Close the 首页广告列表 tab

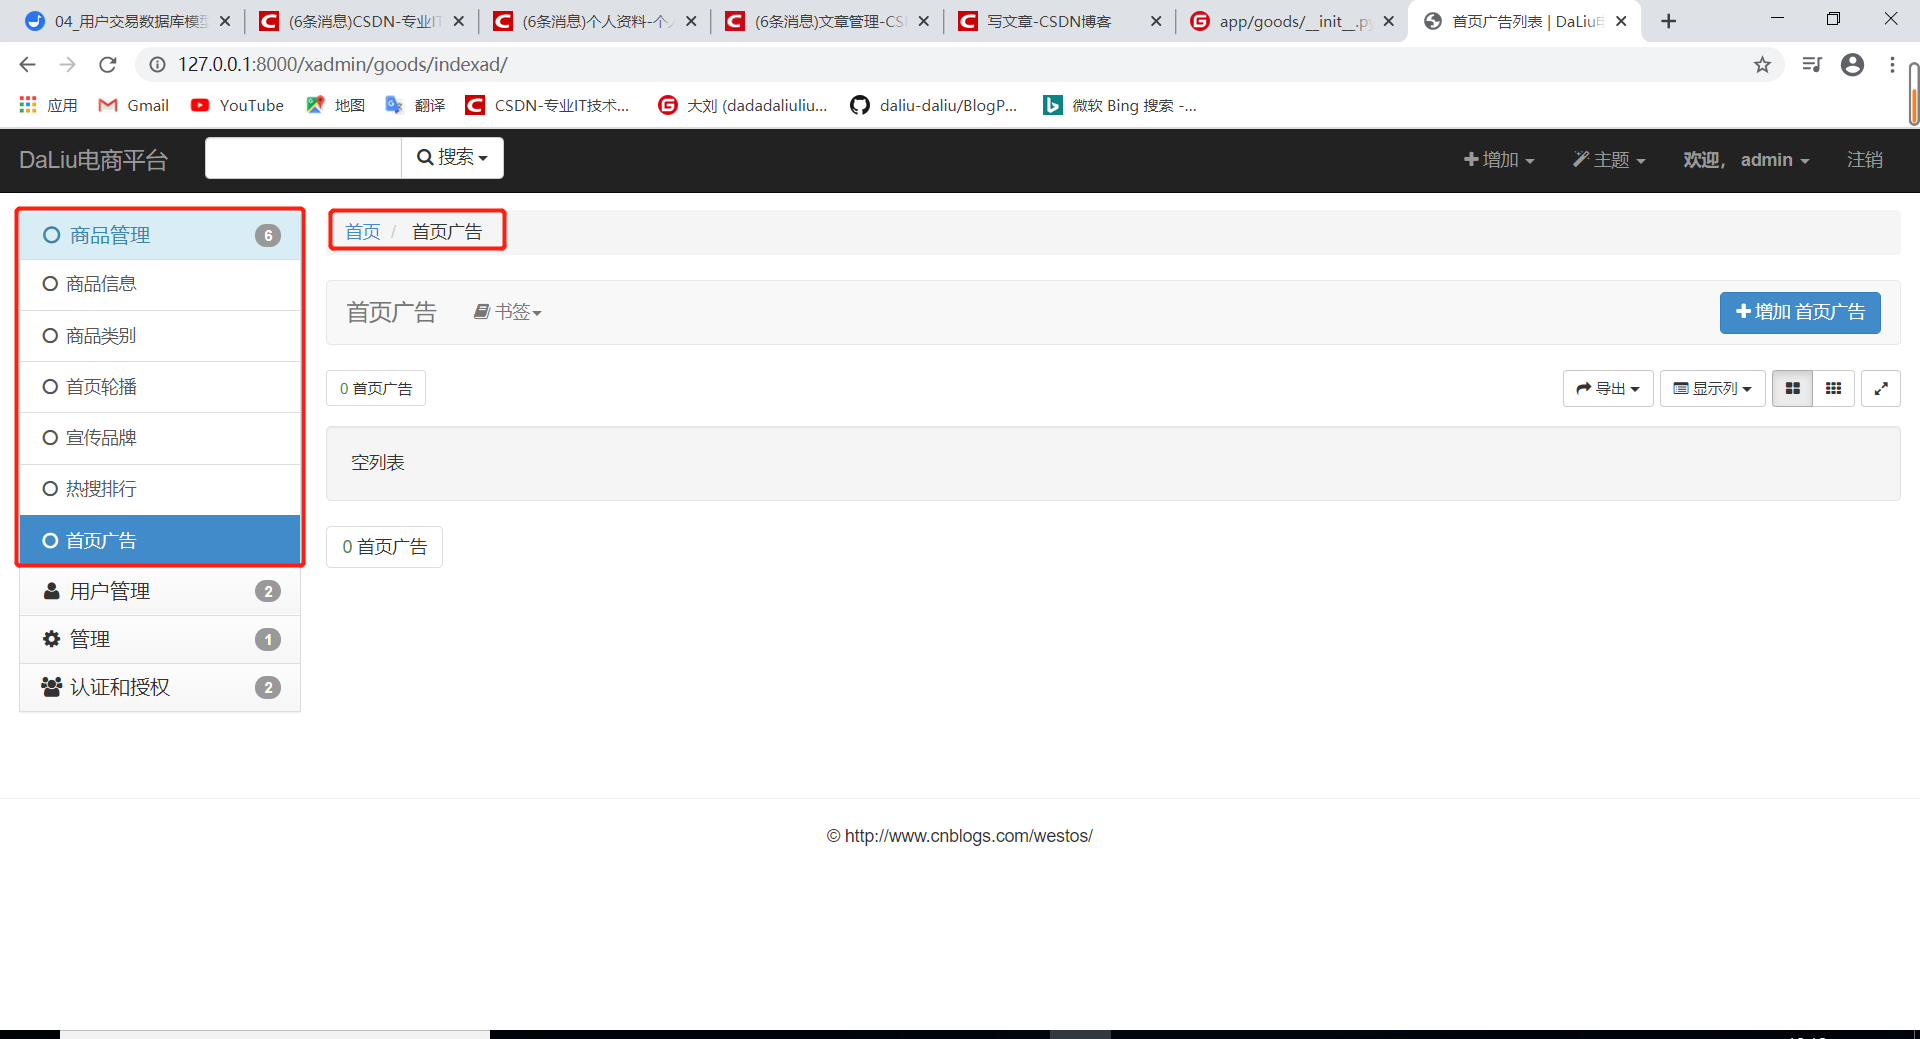pos(1621,21)
